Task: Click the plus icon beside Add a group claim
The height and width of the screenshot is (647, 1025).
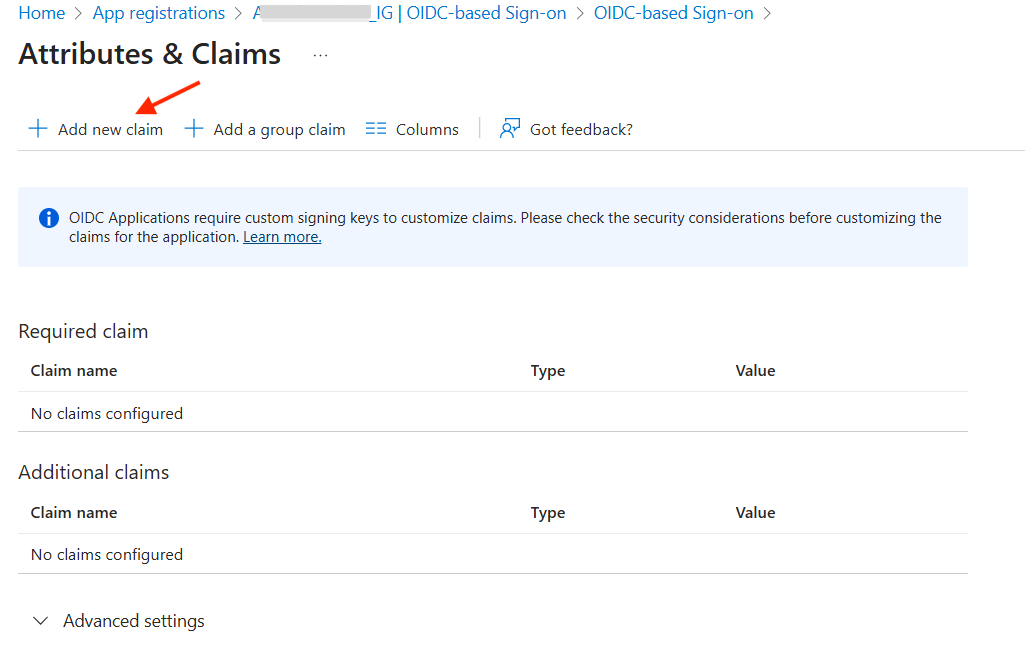Action: (194, 129)
